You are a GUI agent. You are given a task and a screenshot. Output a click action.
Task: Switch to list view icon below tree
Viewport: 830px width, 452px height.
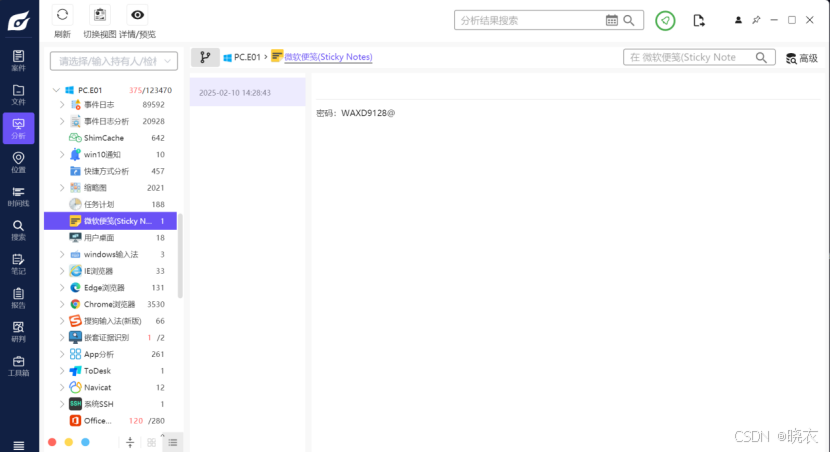[173, 442]
